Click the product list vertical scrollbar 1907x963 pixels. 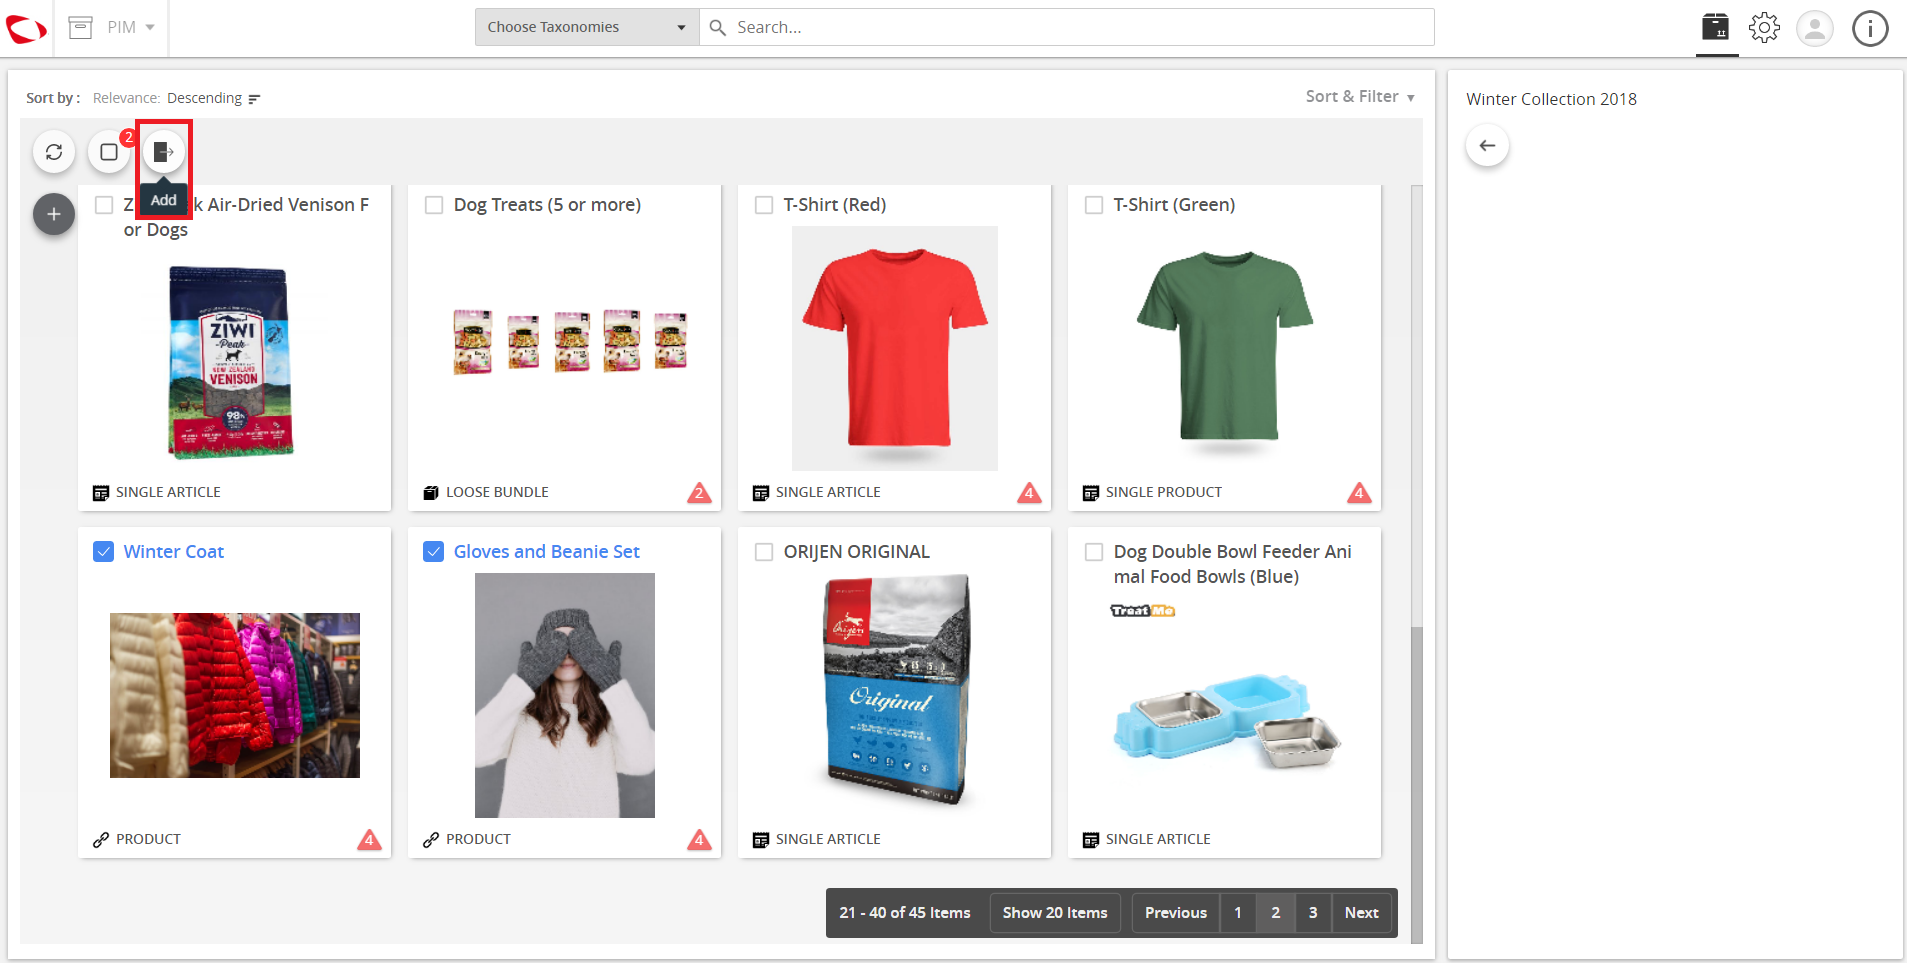[1416, 785]
